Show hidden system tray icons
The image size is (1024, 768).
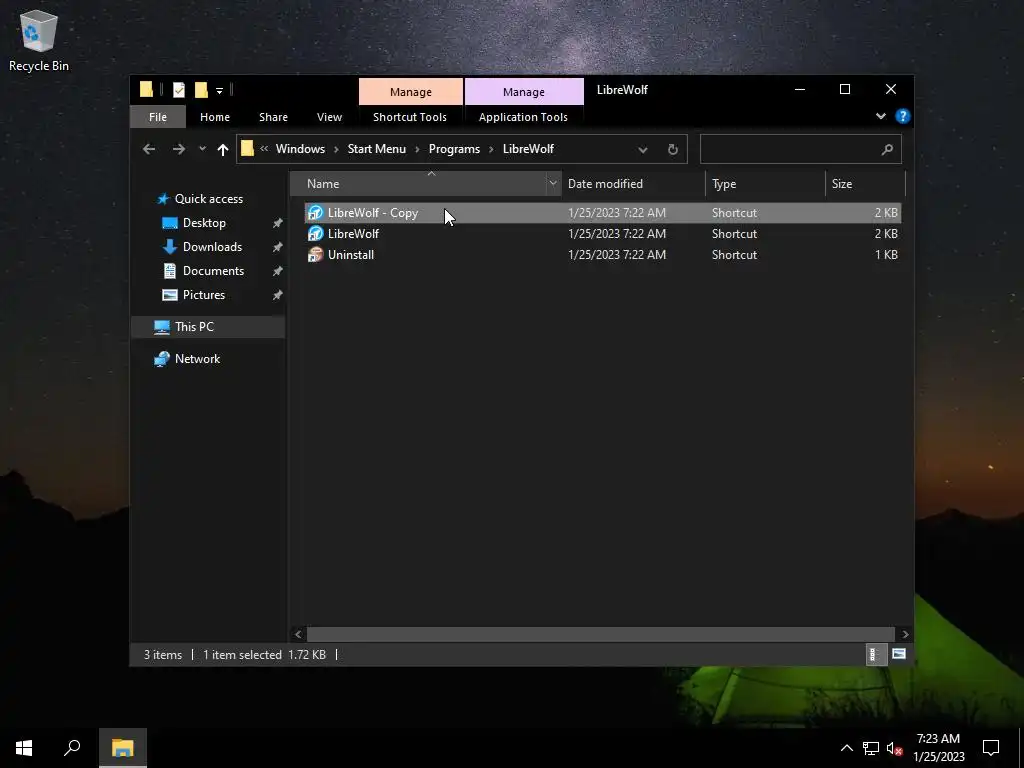[846, 748]
